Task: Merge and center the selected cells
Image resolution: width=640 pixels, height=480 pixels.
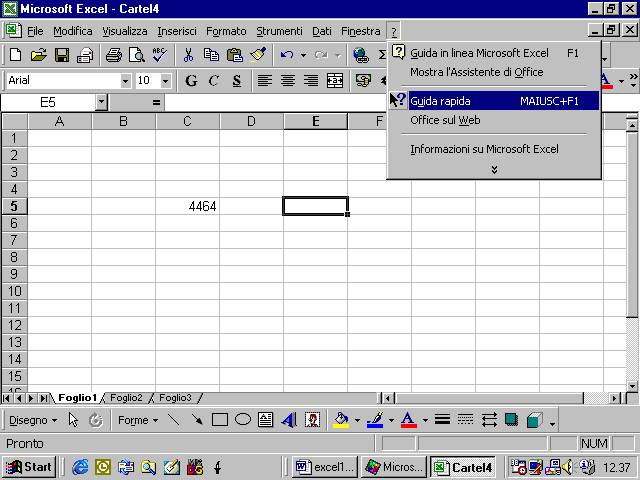Action: coord(335,80)
